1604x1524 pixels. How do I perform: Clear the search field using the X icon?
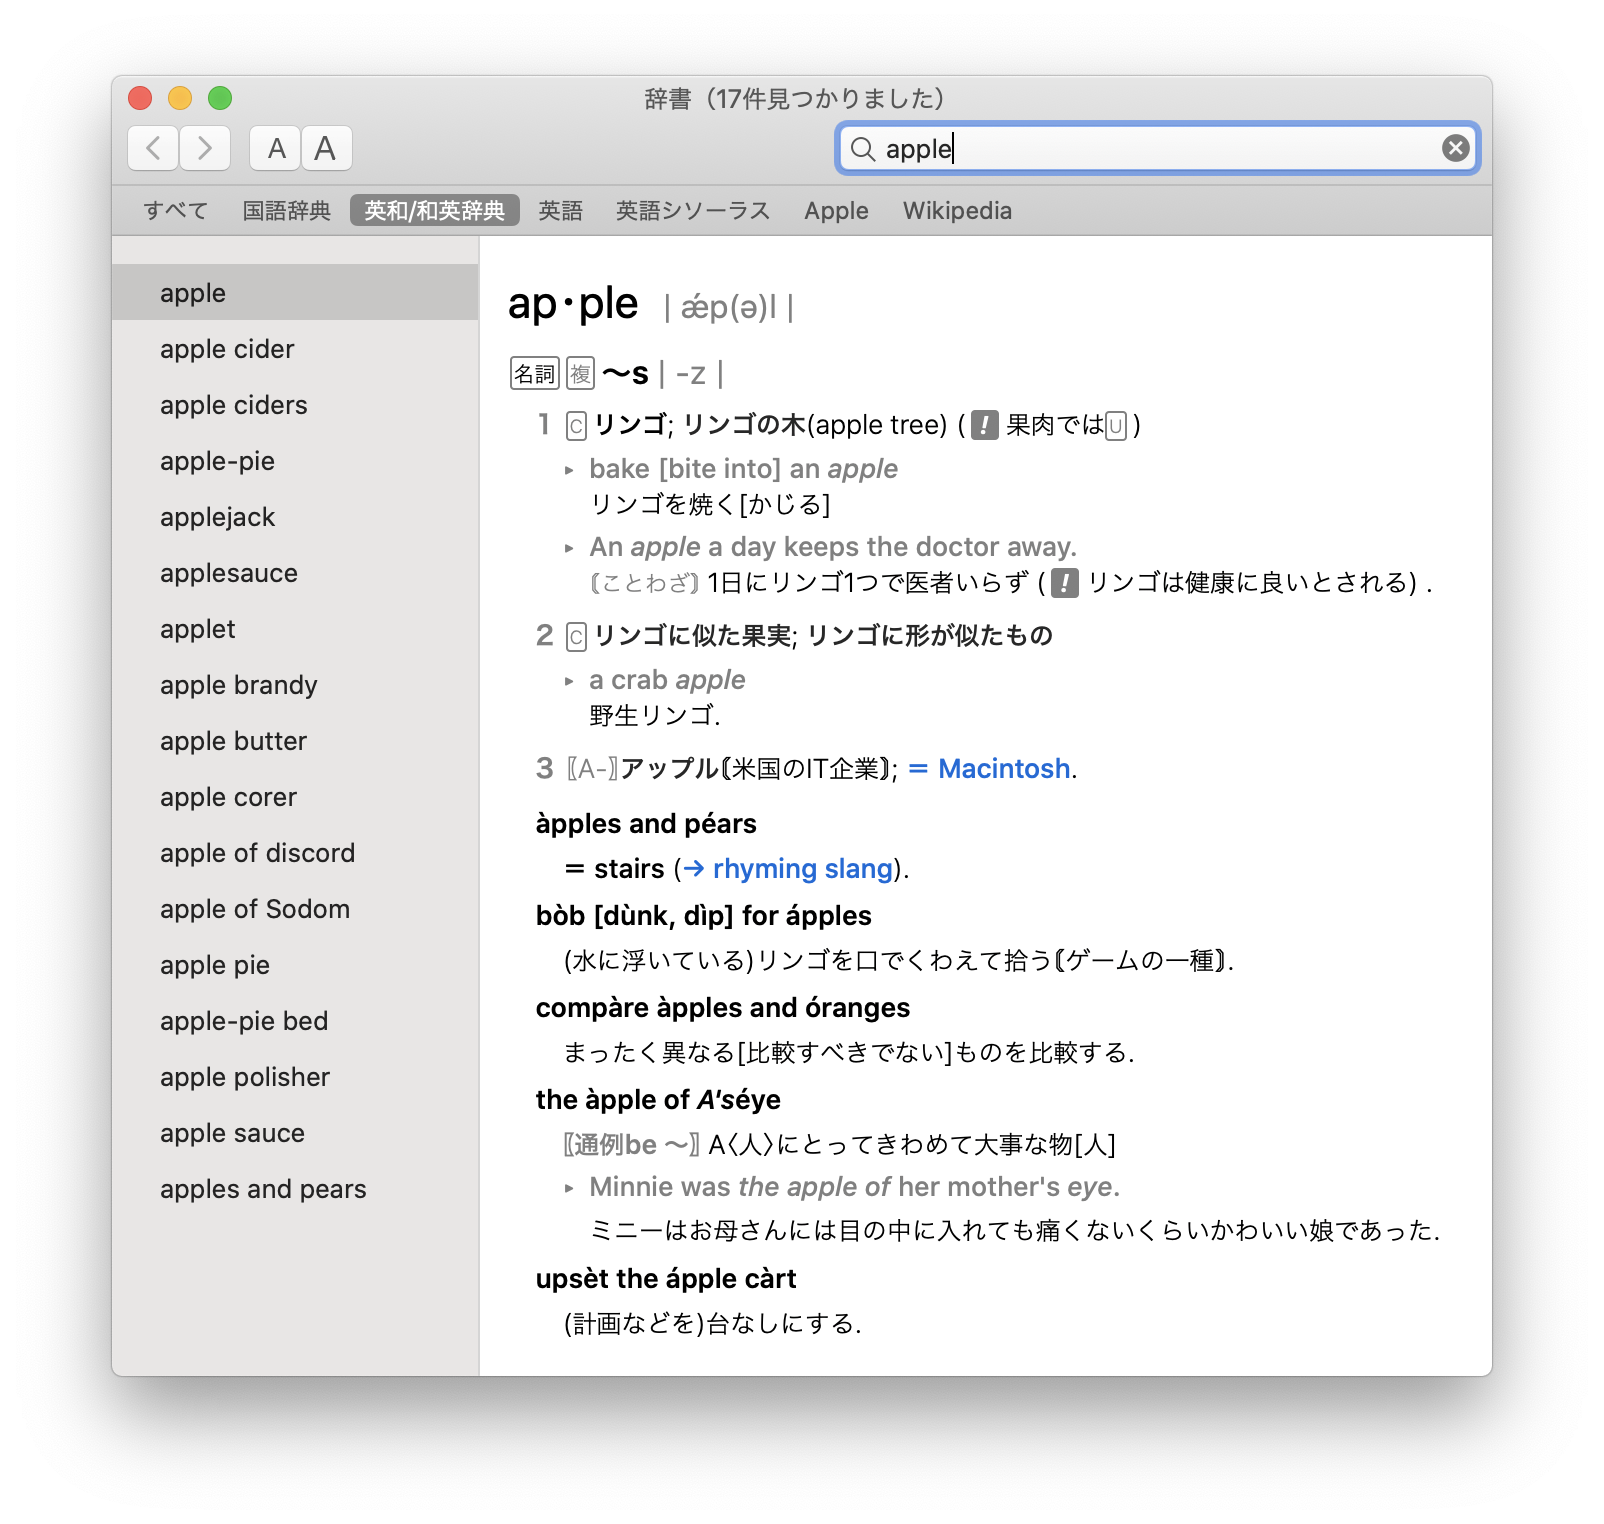pyautogui.click(x=1455, y=148)
